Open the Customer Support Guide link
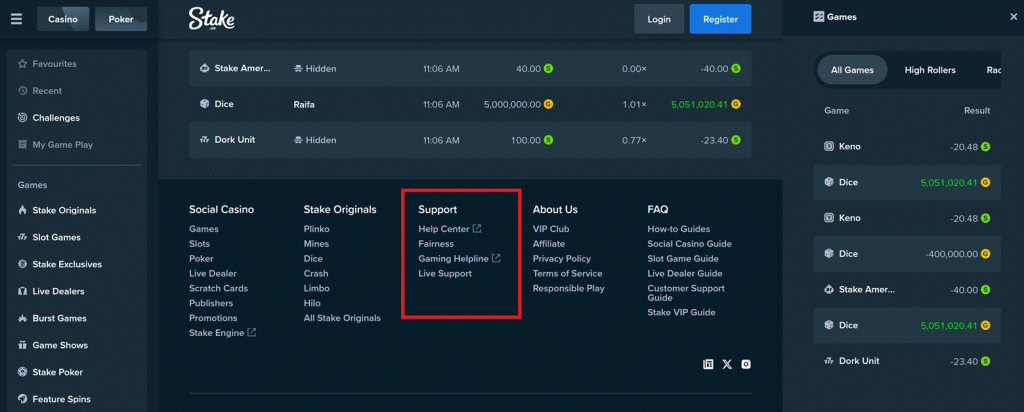The image size is (1024, 412). tap(686, 293)
